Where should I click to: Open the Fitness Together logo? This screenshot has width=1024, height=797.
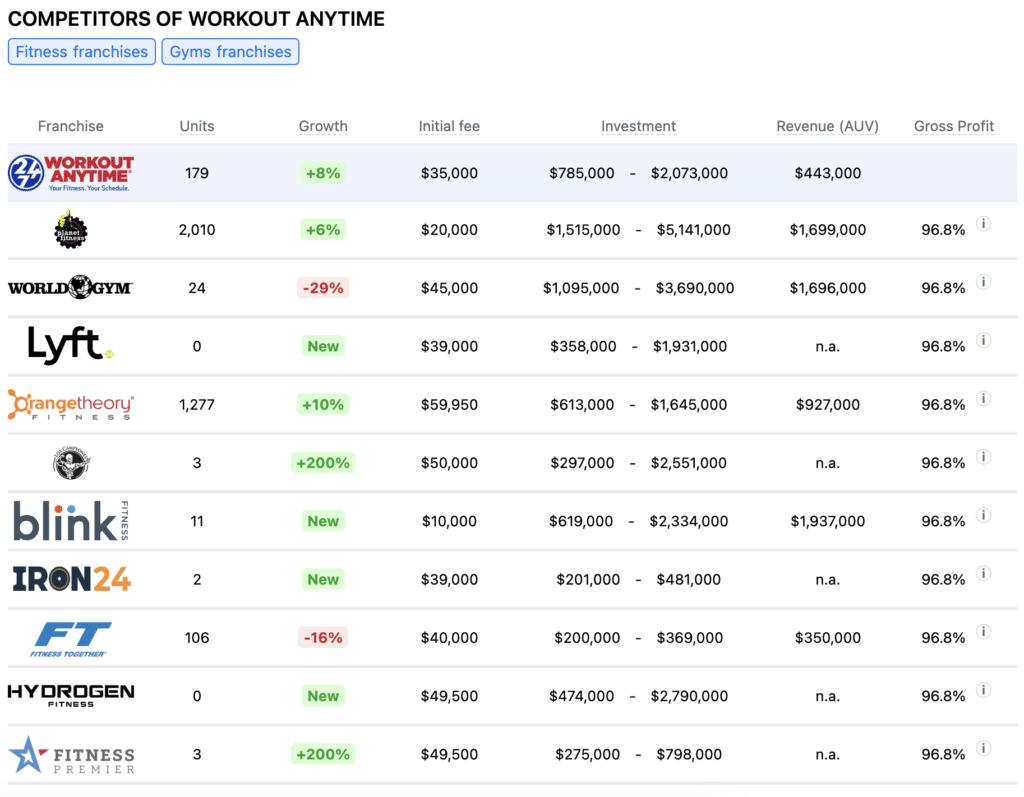(x=71, y=638)
